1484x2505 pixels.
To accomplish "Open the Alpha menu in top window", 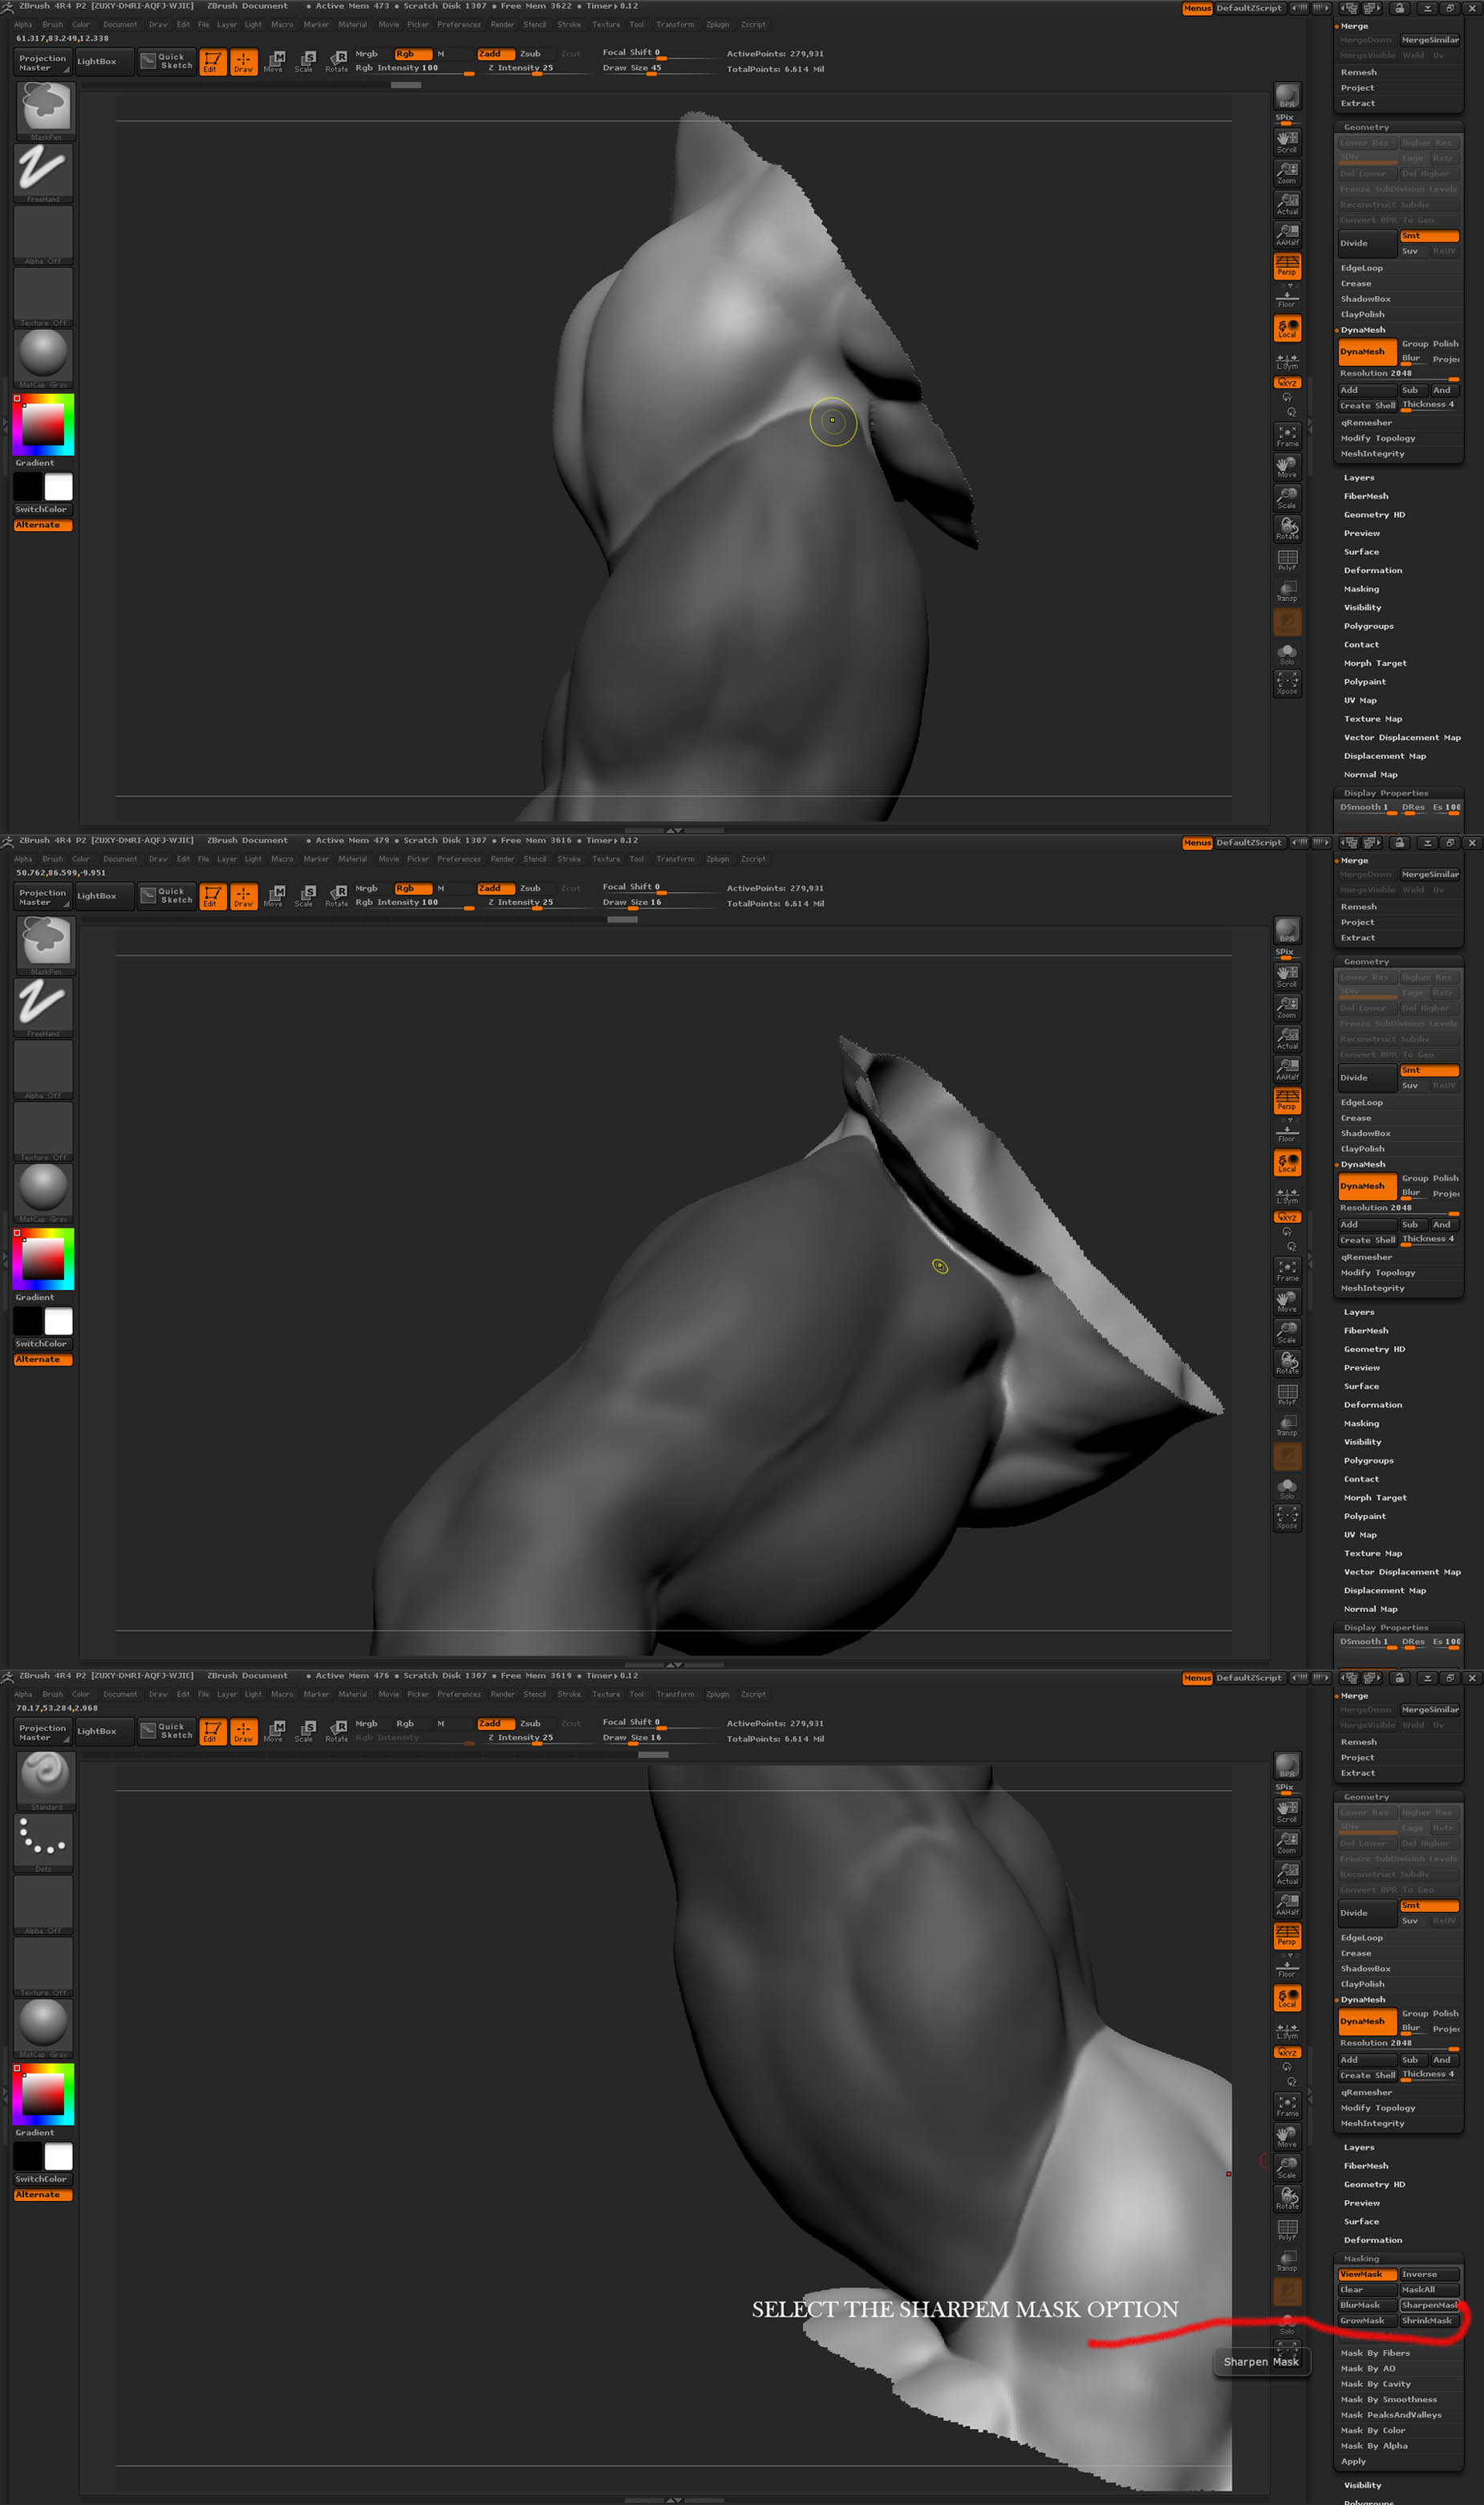I will [23, 25].
